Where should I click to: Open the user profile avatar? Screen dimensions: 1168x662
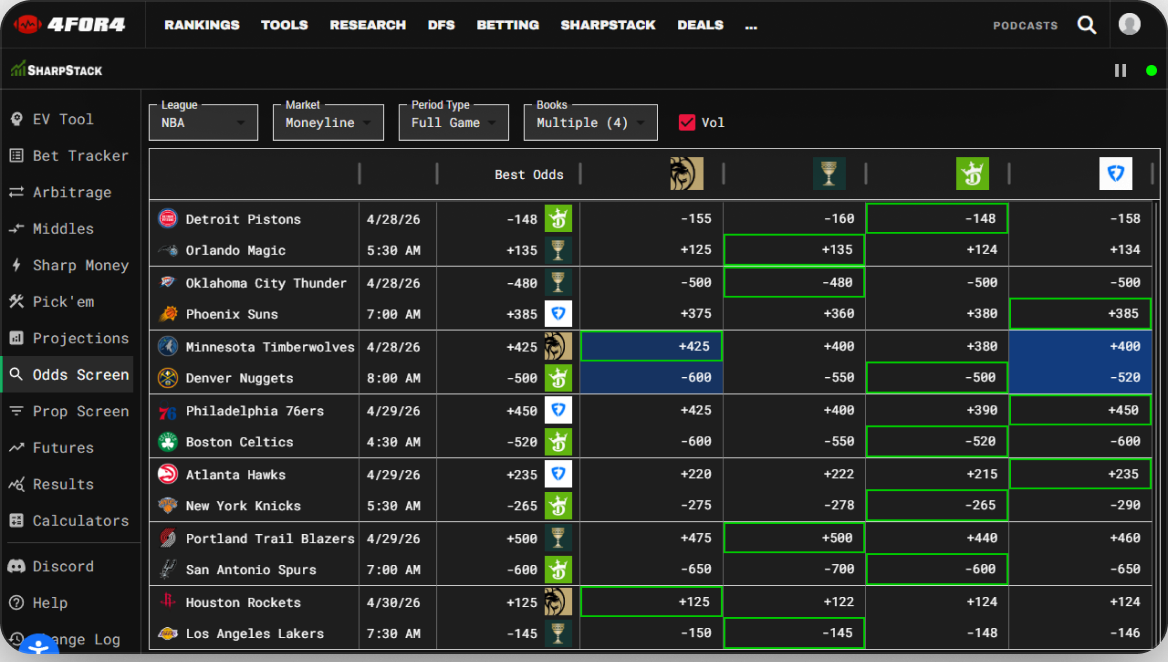(1129, 25)
